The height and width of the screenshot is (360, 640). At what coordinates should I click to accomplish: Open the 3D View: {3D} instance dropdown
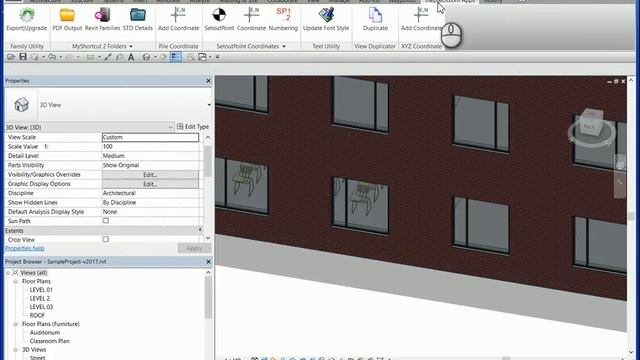[171, 127]
